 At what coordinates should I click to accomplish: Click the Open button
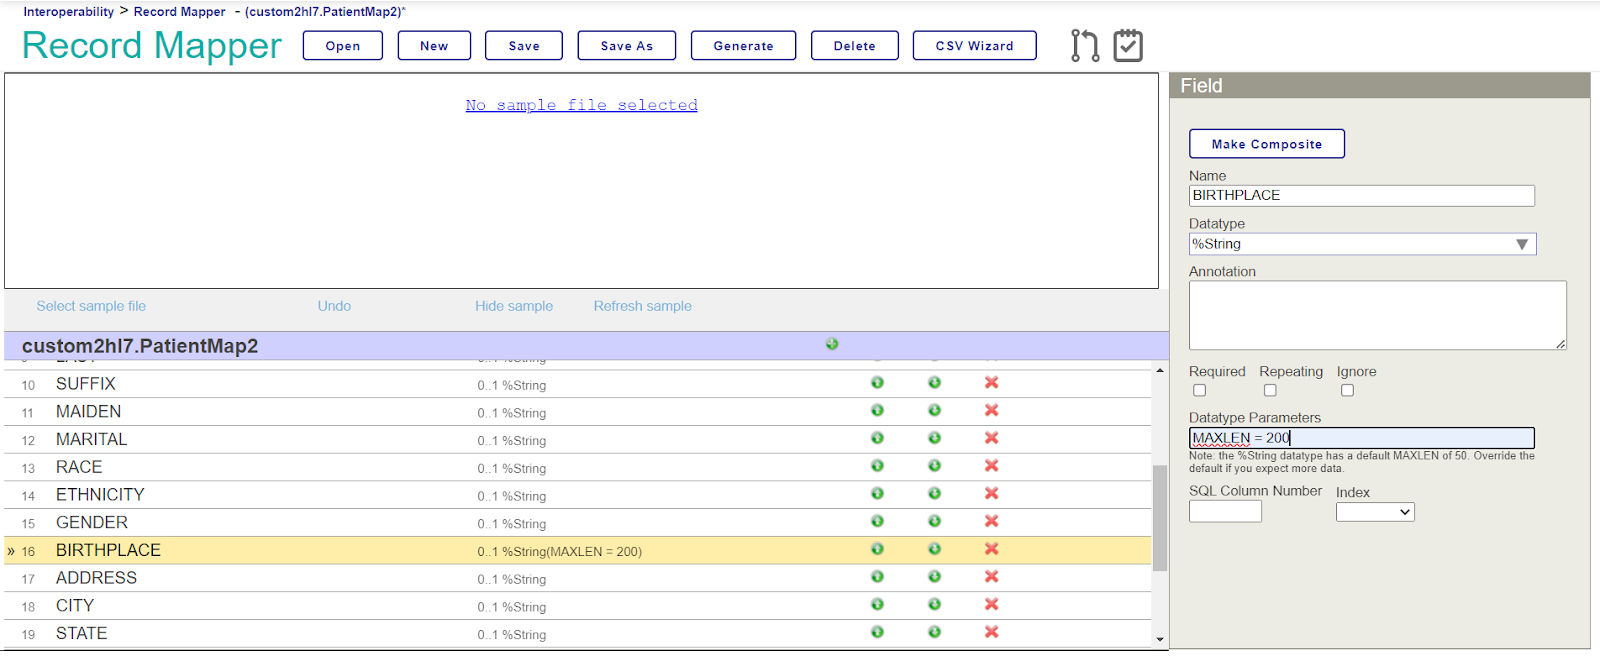pos(343,46)
